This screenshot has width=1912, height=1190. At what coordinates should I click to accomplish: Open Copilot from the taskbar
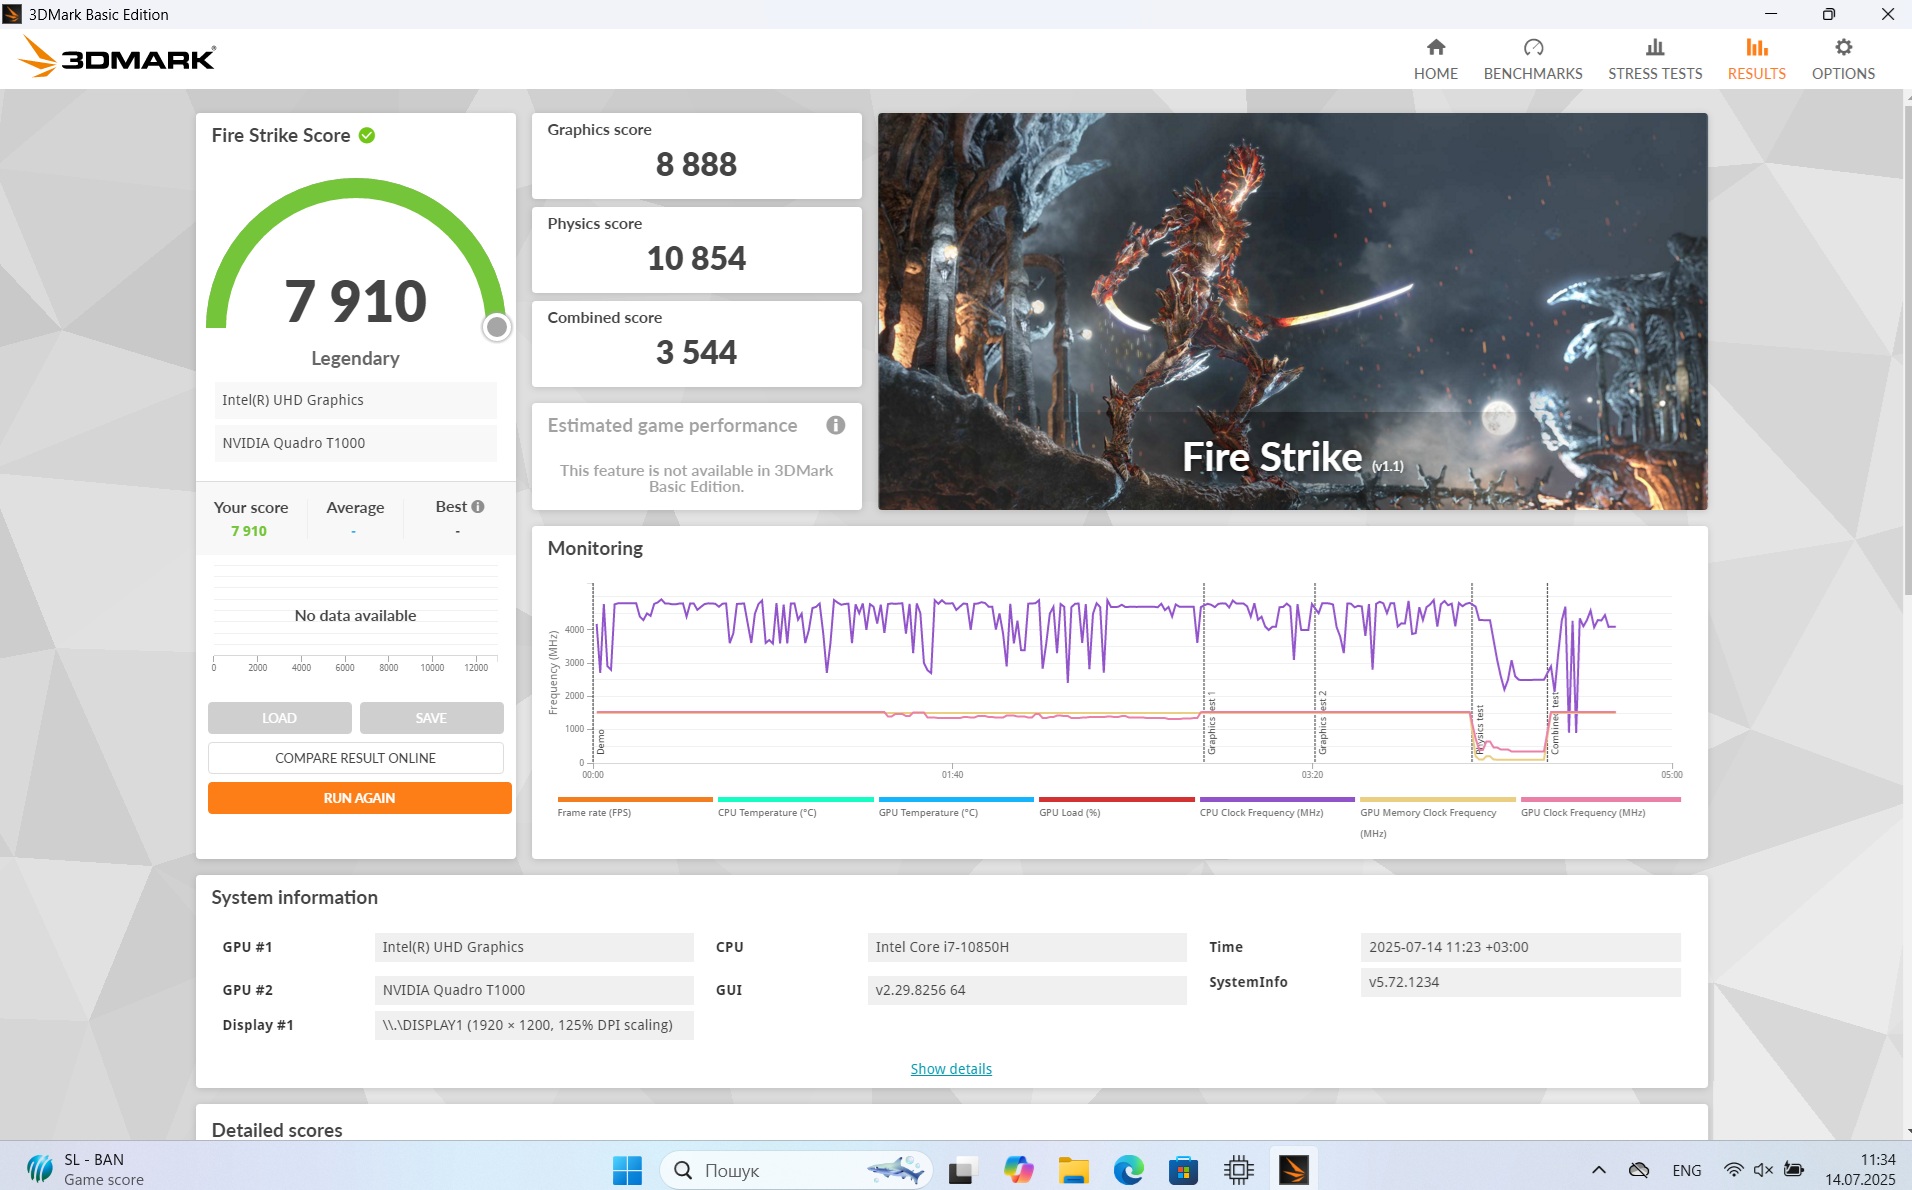click(1018, 1170)
